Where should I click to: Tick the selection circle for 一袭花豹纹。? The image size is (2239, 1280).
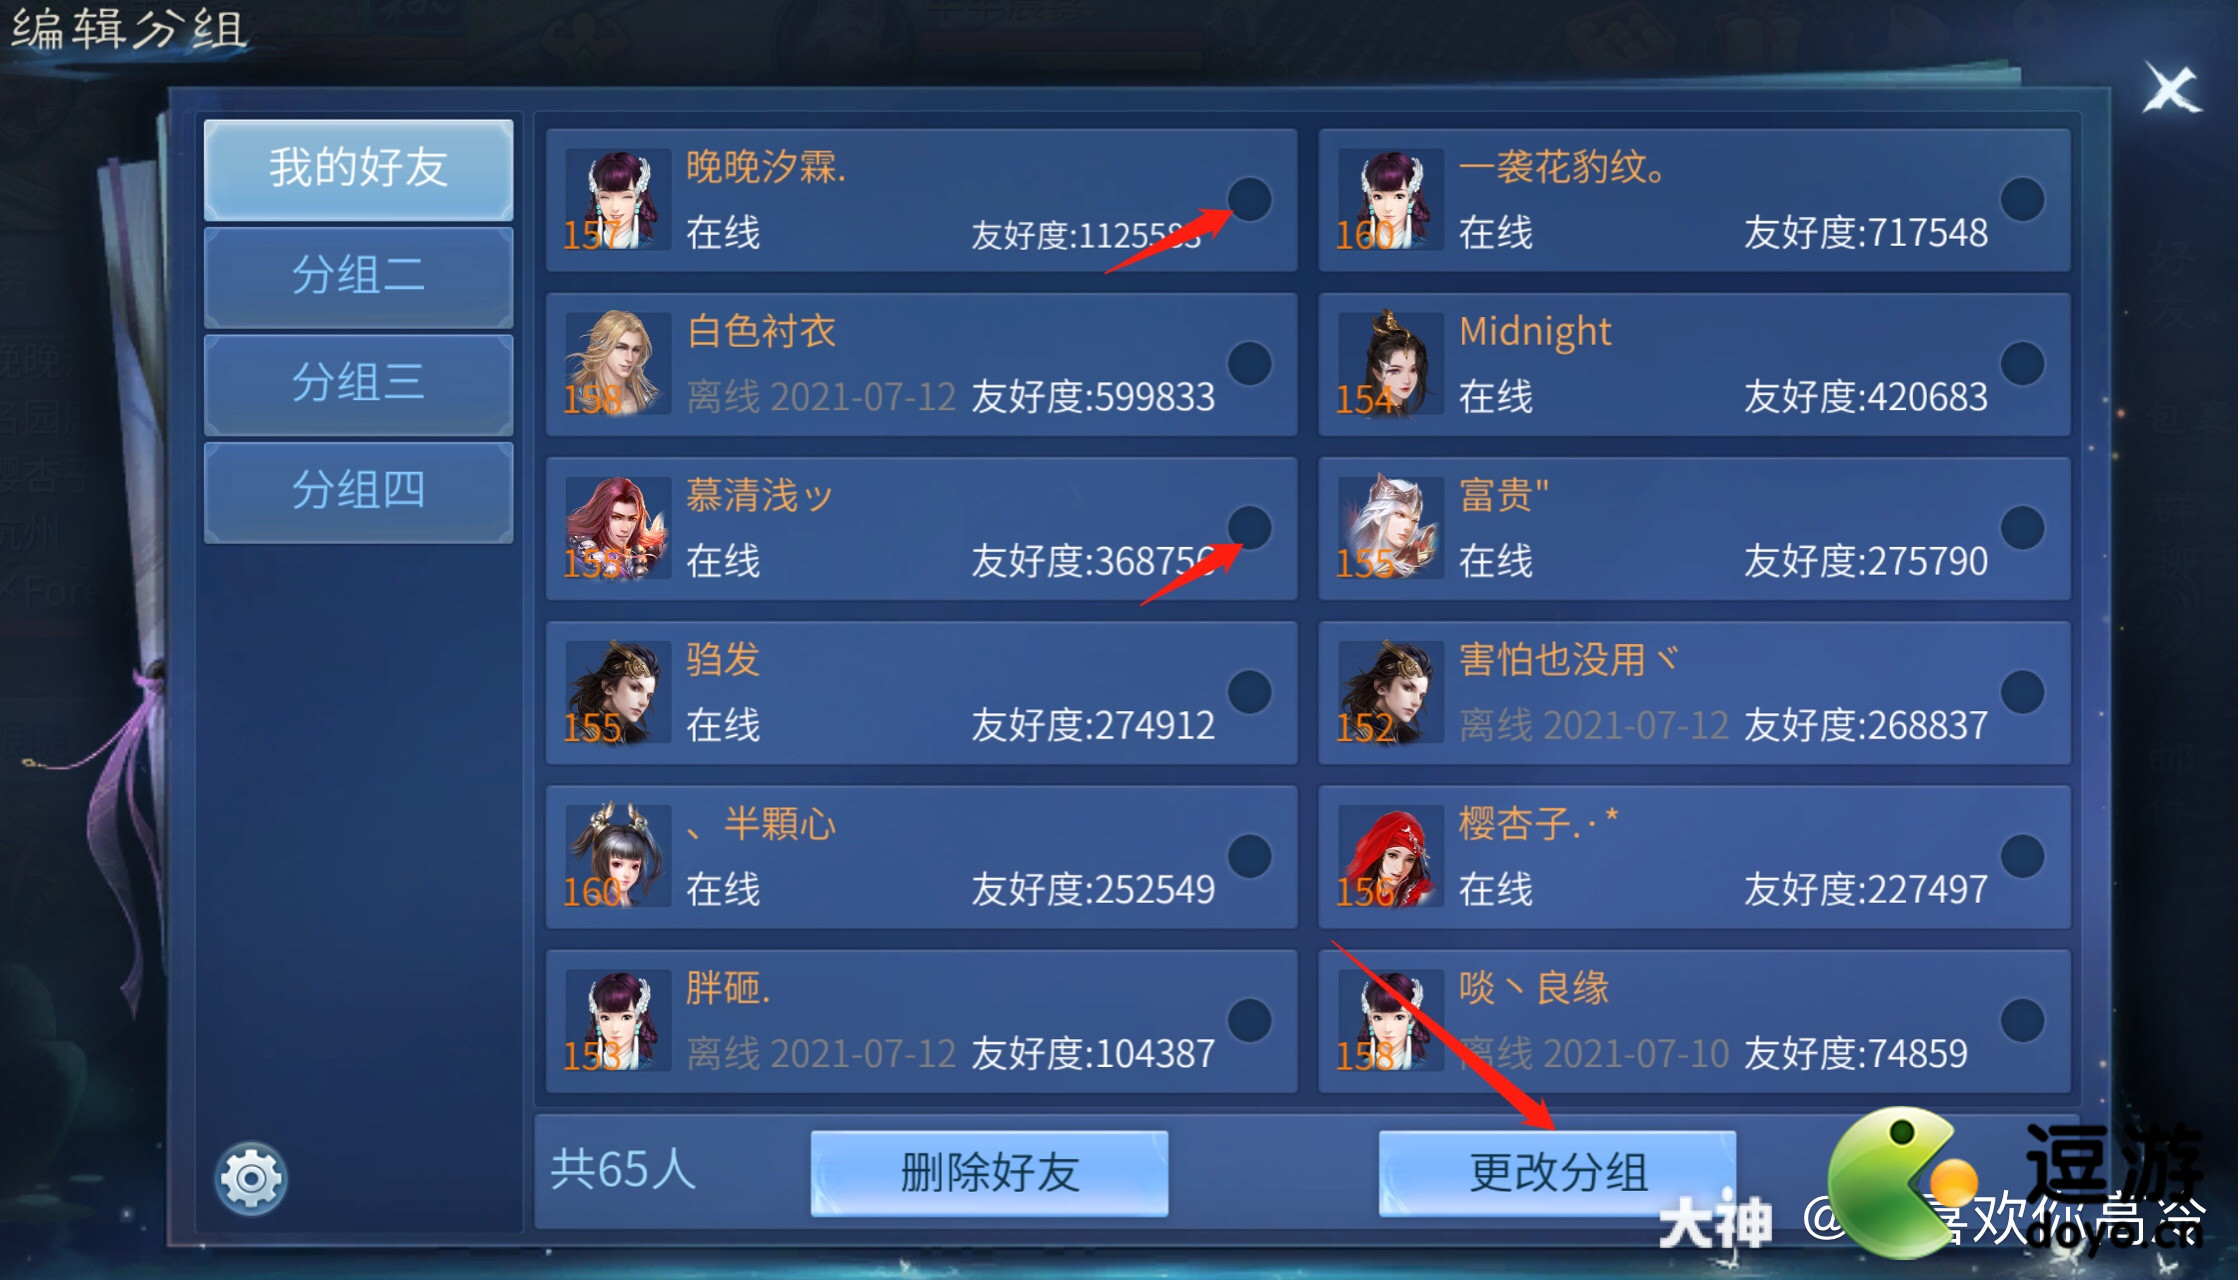[x=2022, y=199]
